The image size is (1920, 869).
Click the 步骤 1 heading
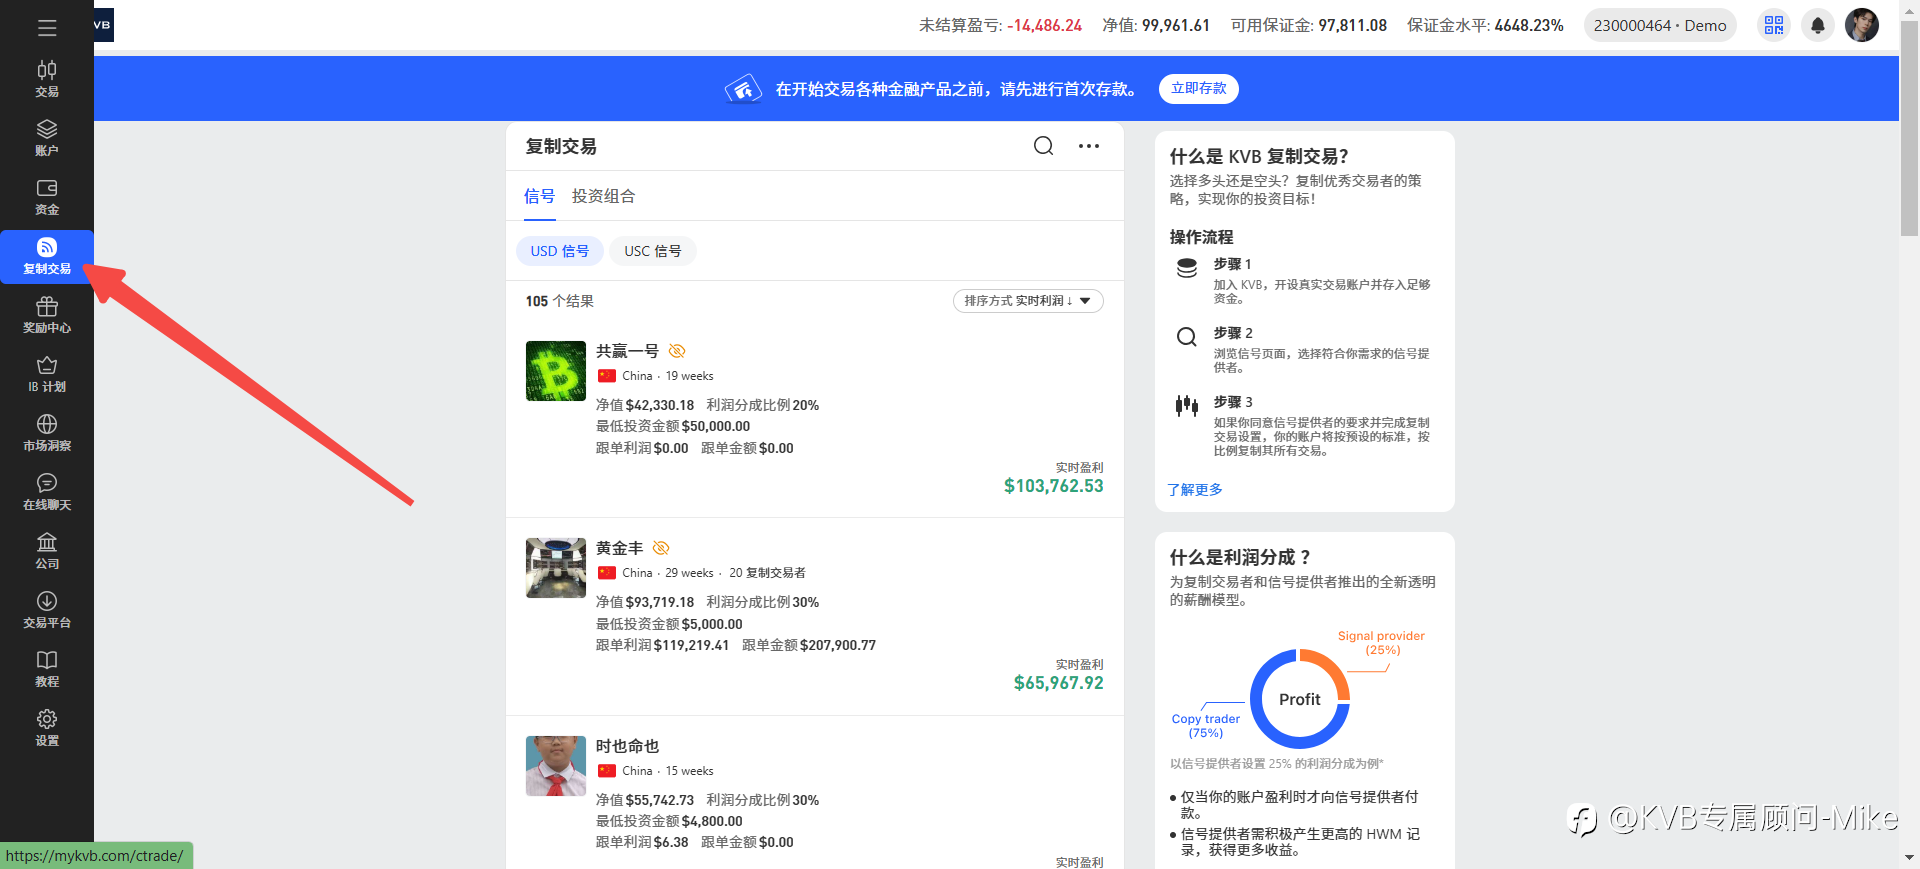(1233, 264)
